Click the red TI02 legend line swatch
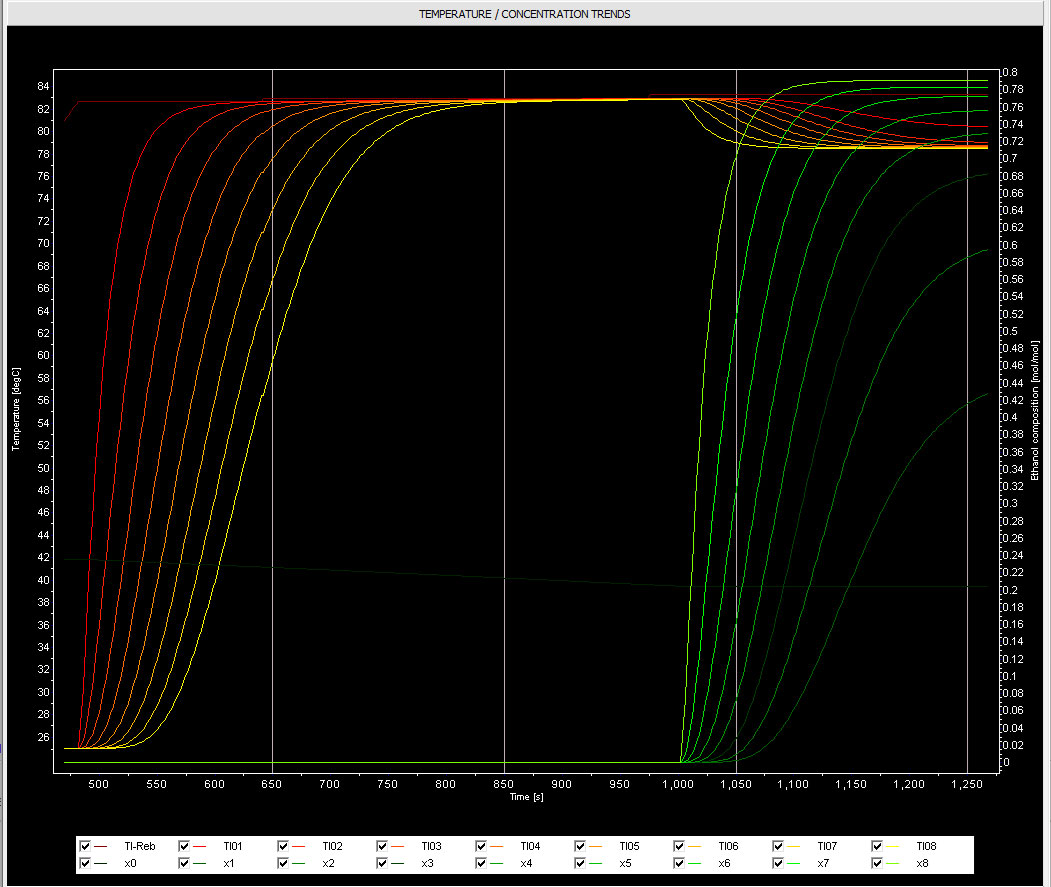Screen dimensions: 1051x887 [x=299, y=846]
